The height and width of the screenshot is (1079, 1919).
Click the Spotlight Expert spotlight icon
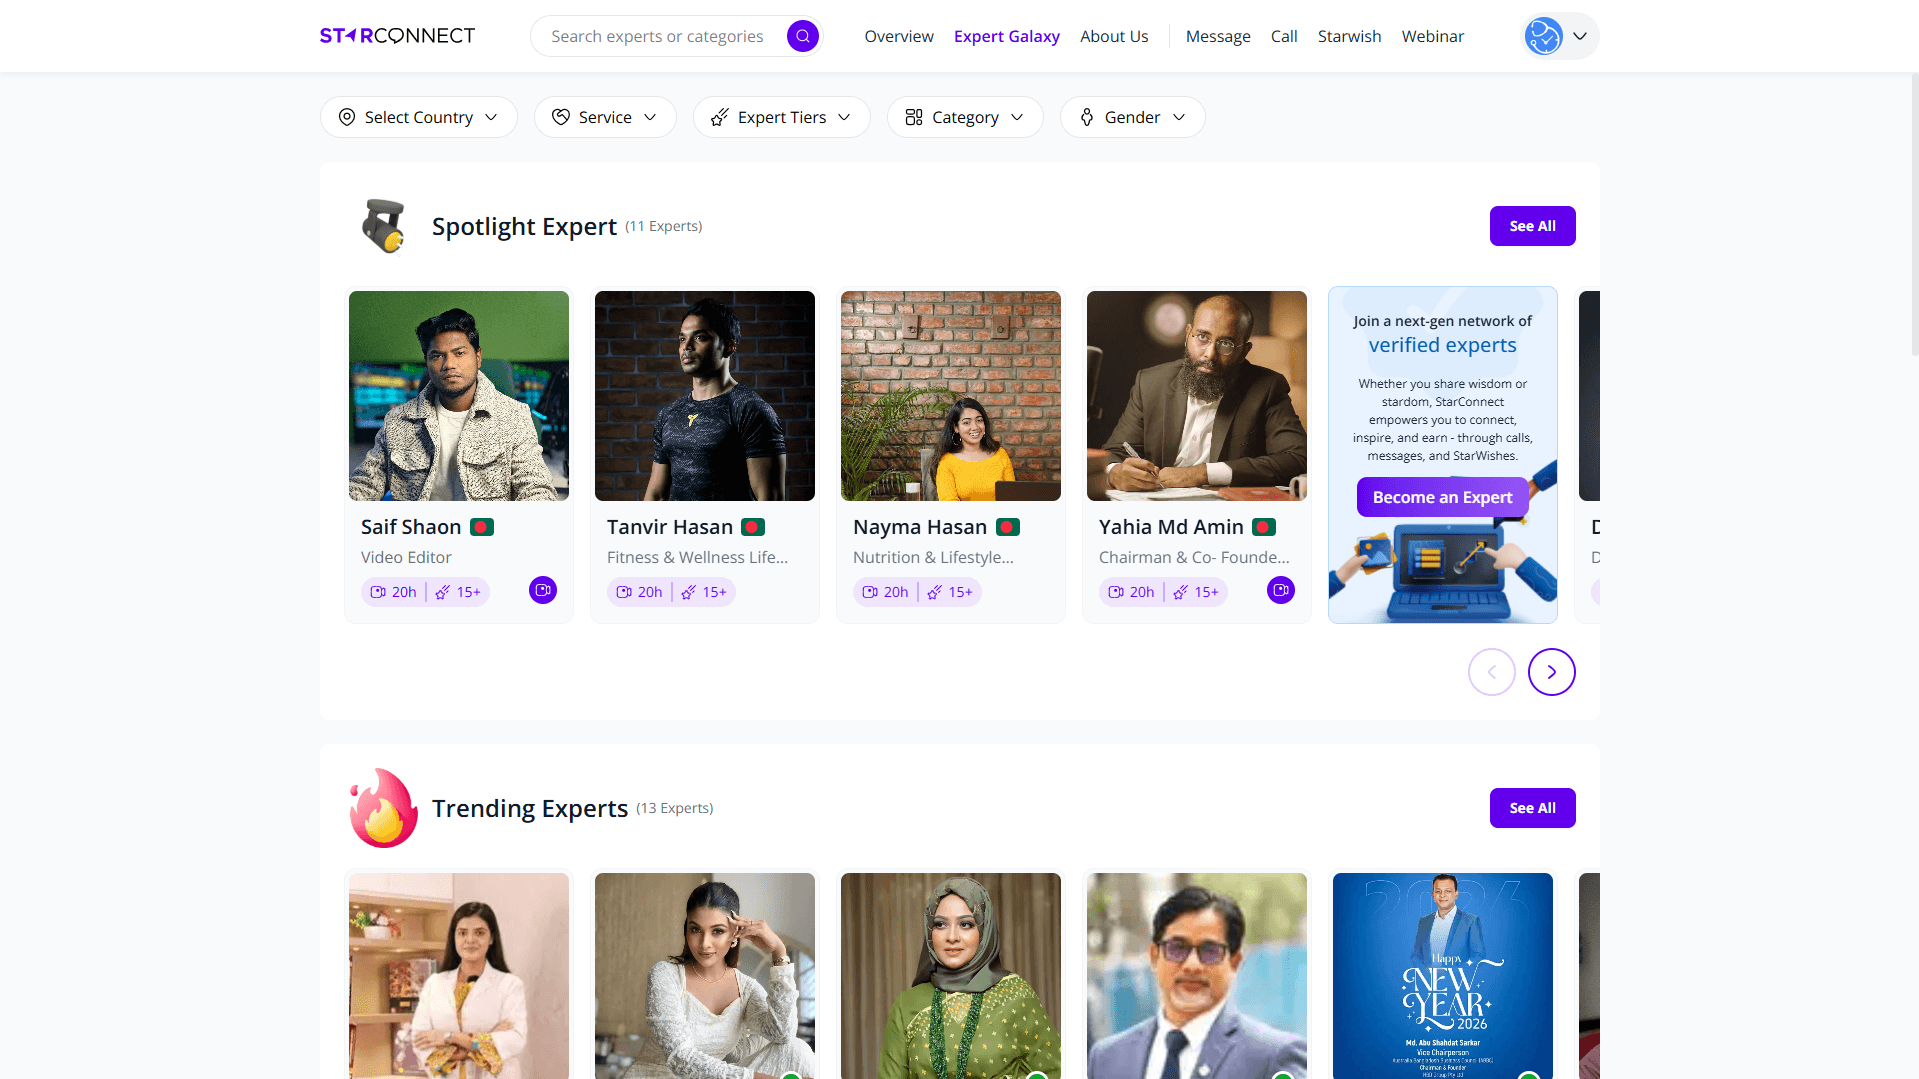point(384,226)
